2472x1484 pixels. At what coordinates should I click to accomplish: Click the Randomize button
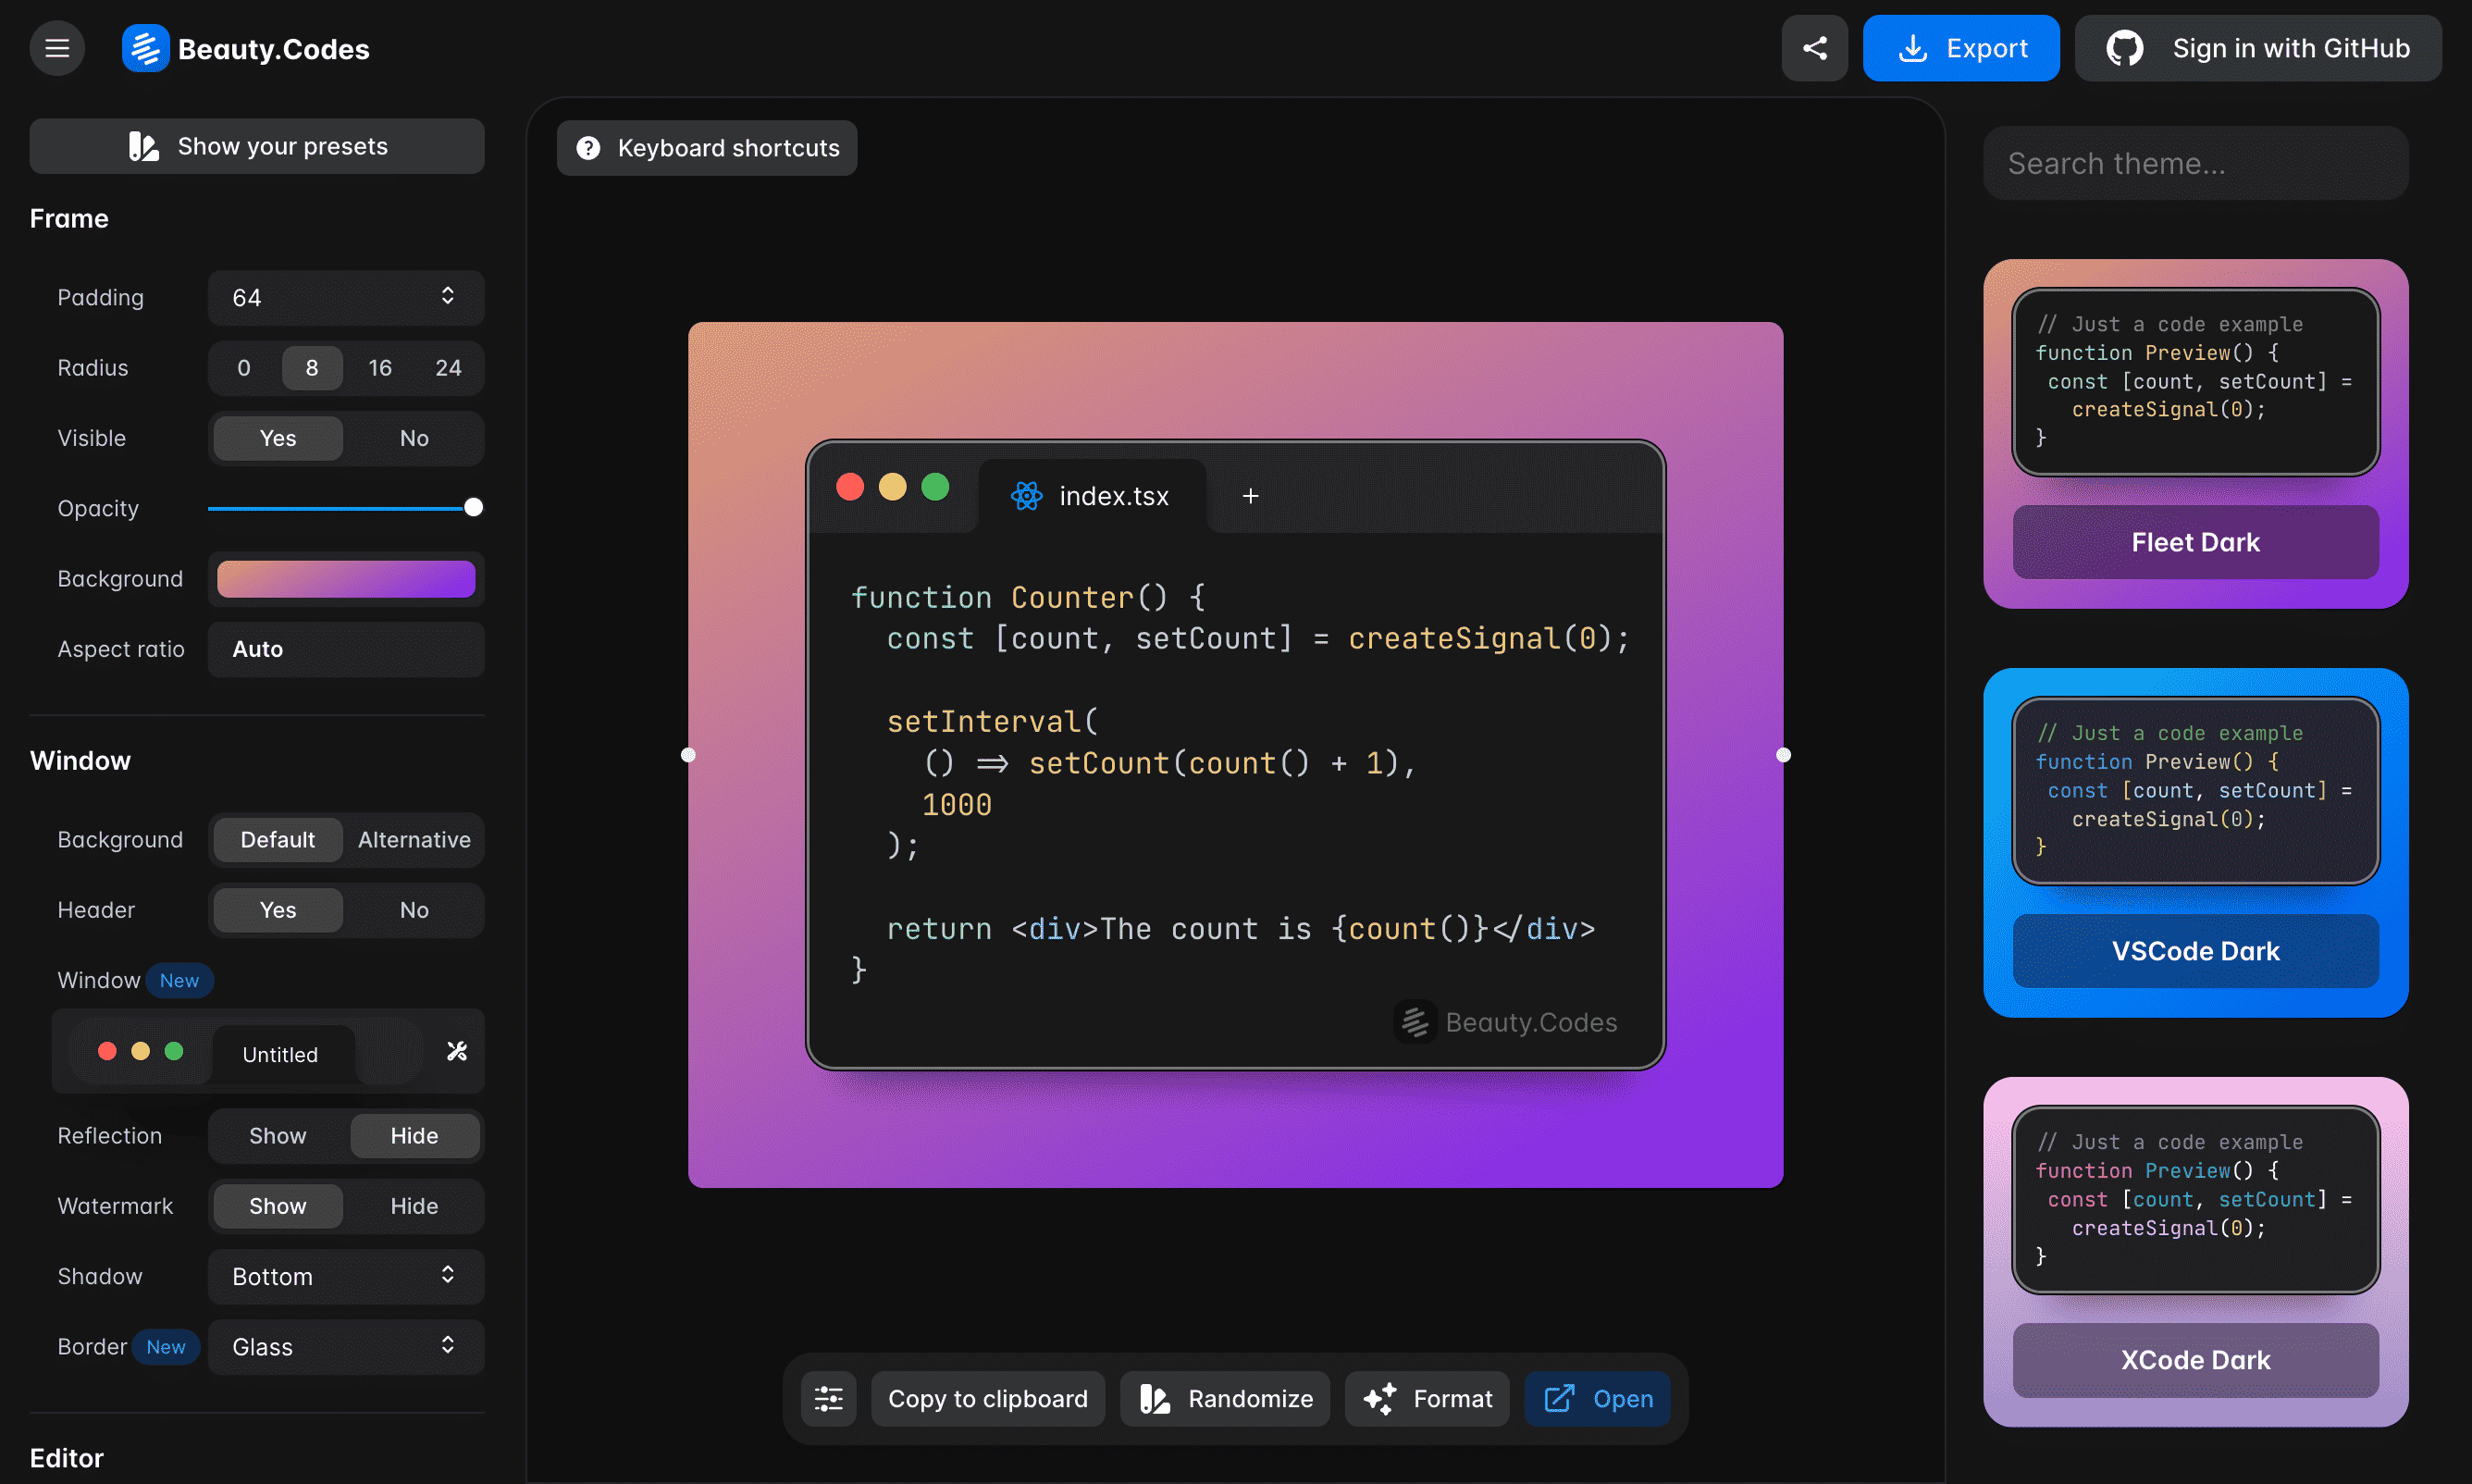(1224, 1399)
